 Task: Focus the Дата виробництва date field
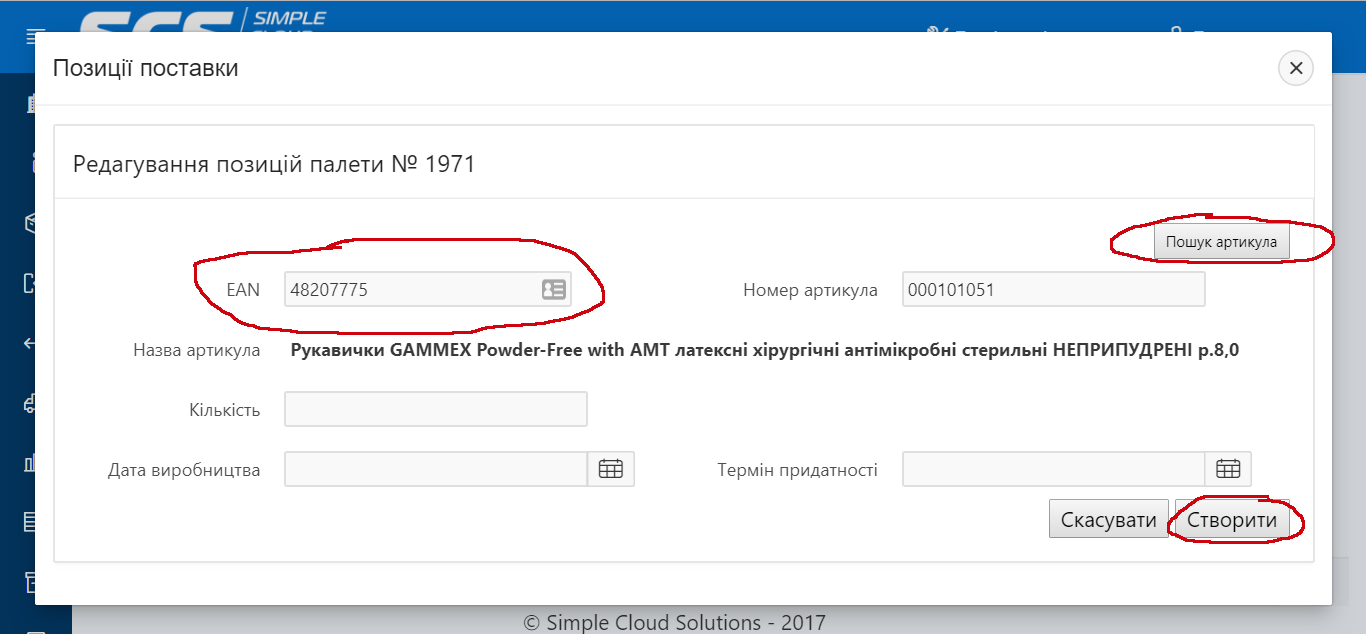pyautogui.click(x=436, y=469)
